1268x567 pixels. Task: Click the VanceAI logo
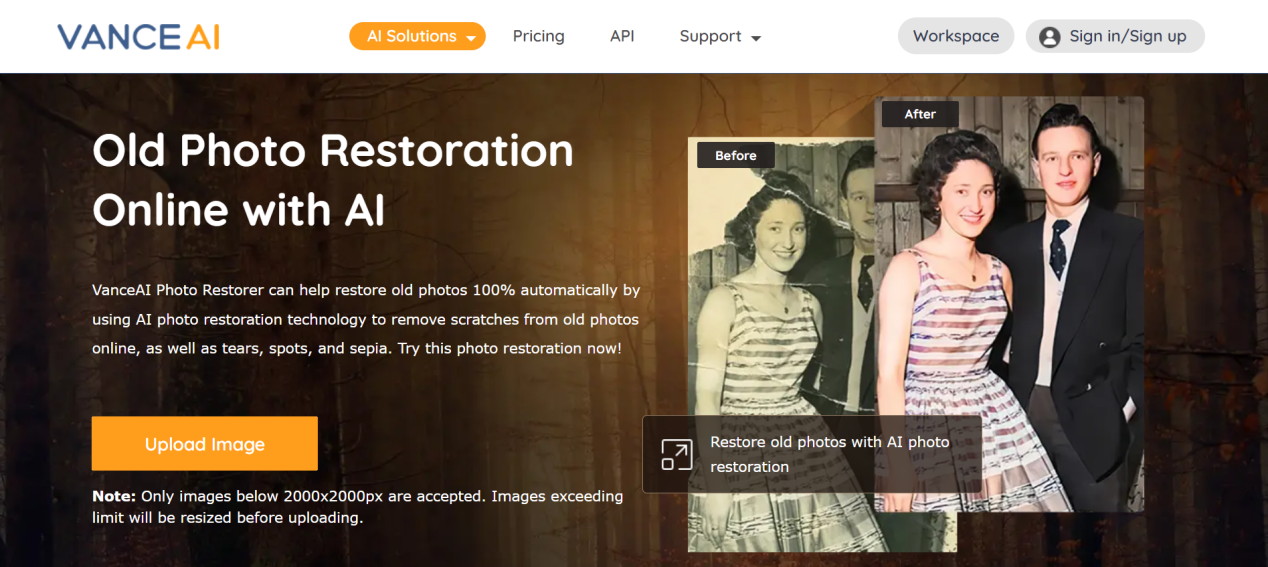coord(138,37)
